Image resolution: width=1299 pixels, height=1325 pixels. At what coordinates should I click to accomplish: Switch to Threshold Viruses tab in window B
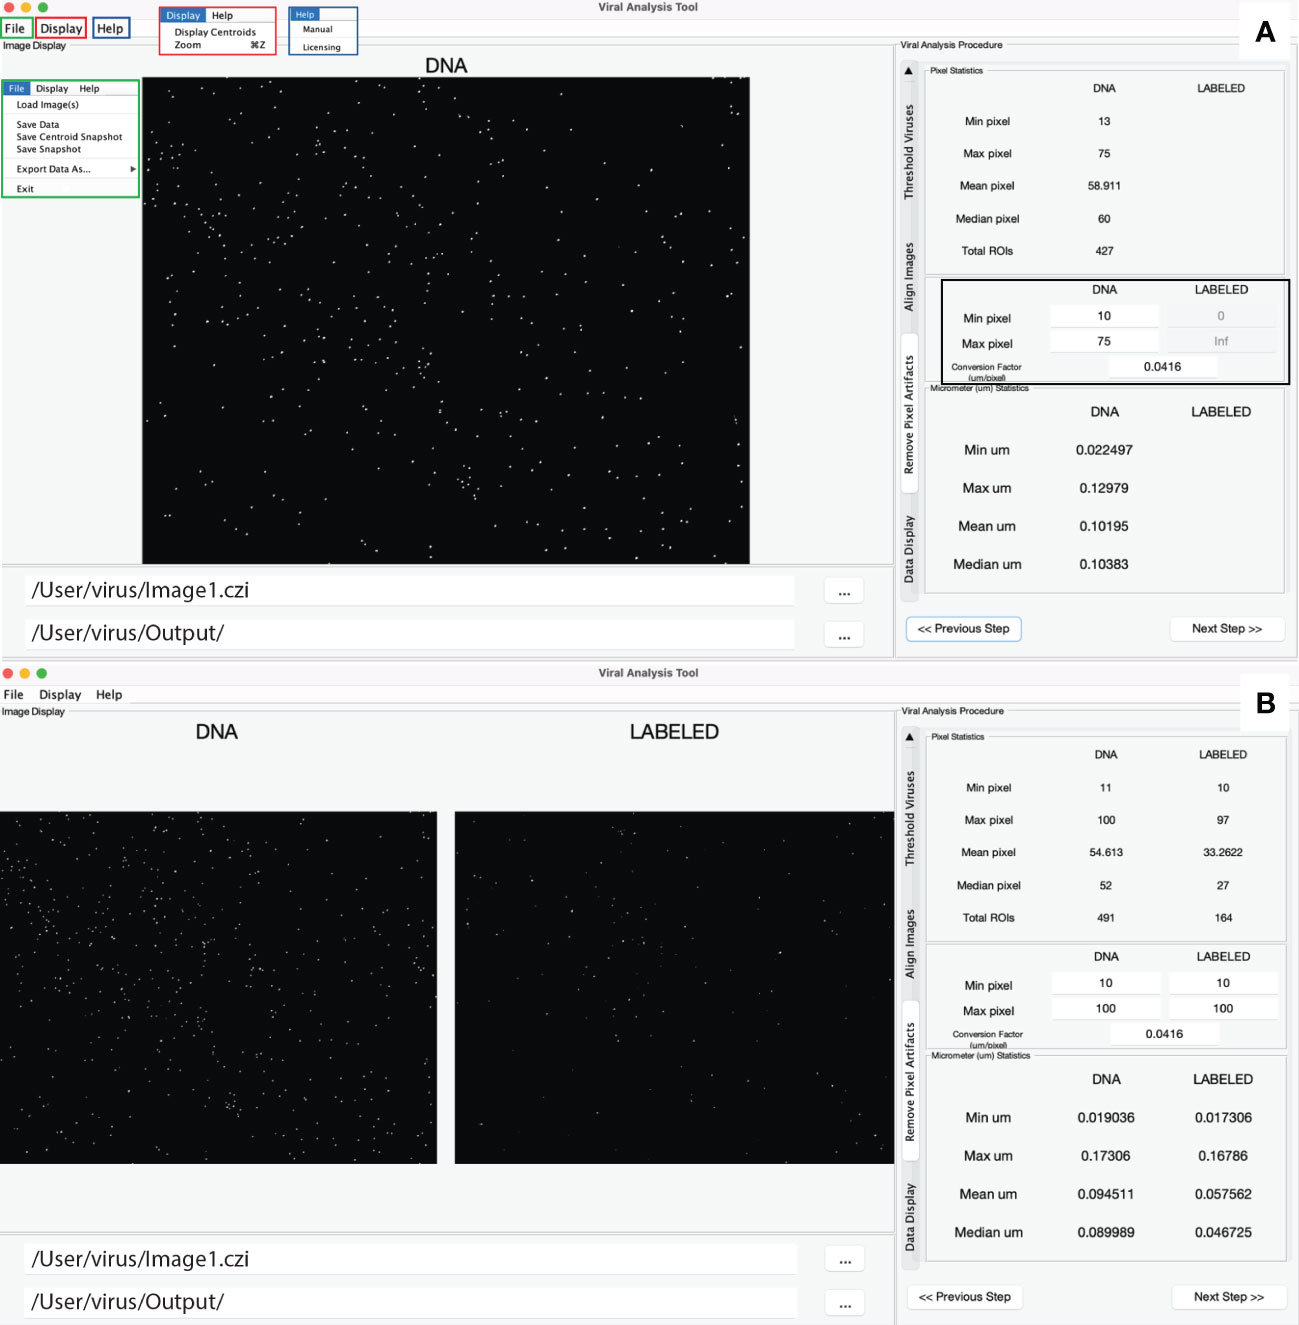click(910, 818)
